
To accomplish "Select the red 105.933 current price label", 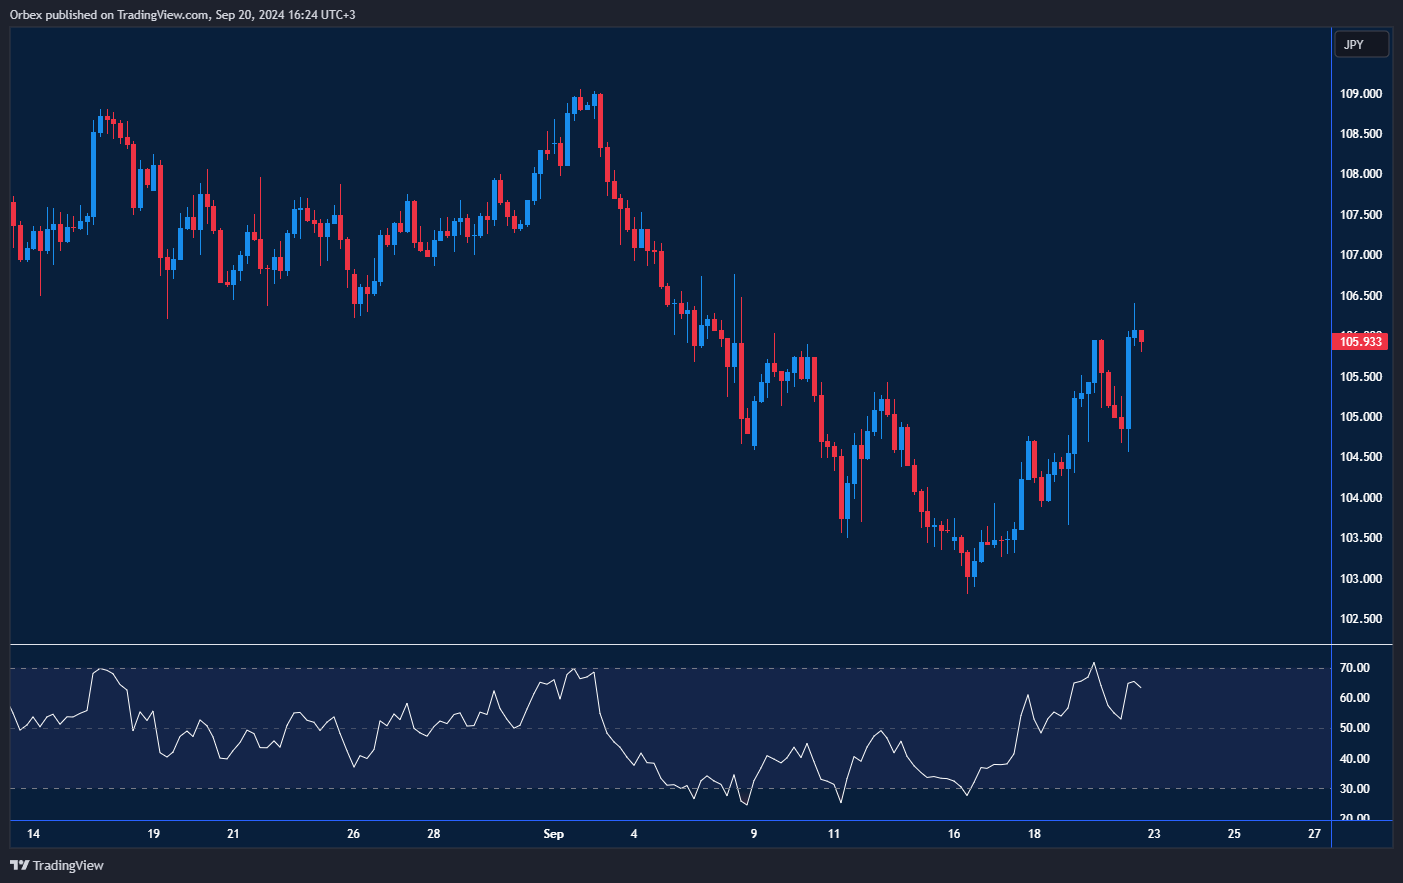I will click(x=1360, y=342).
